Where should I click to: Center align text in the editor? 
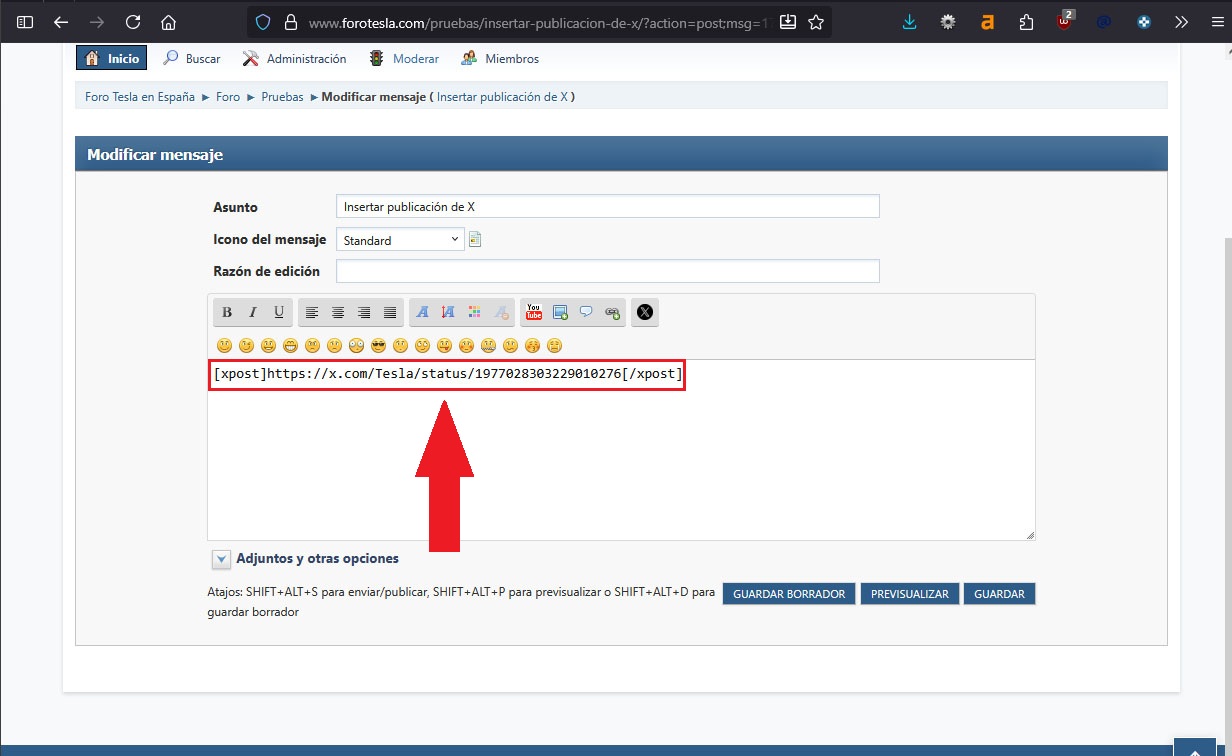(338, 312)
